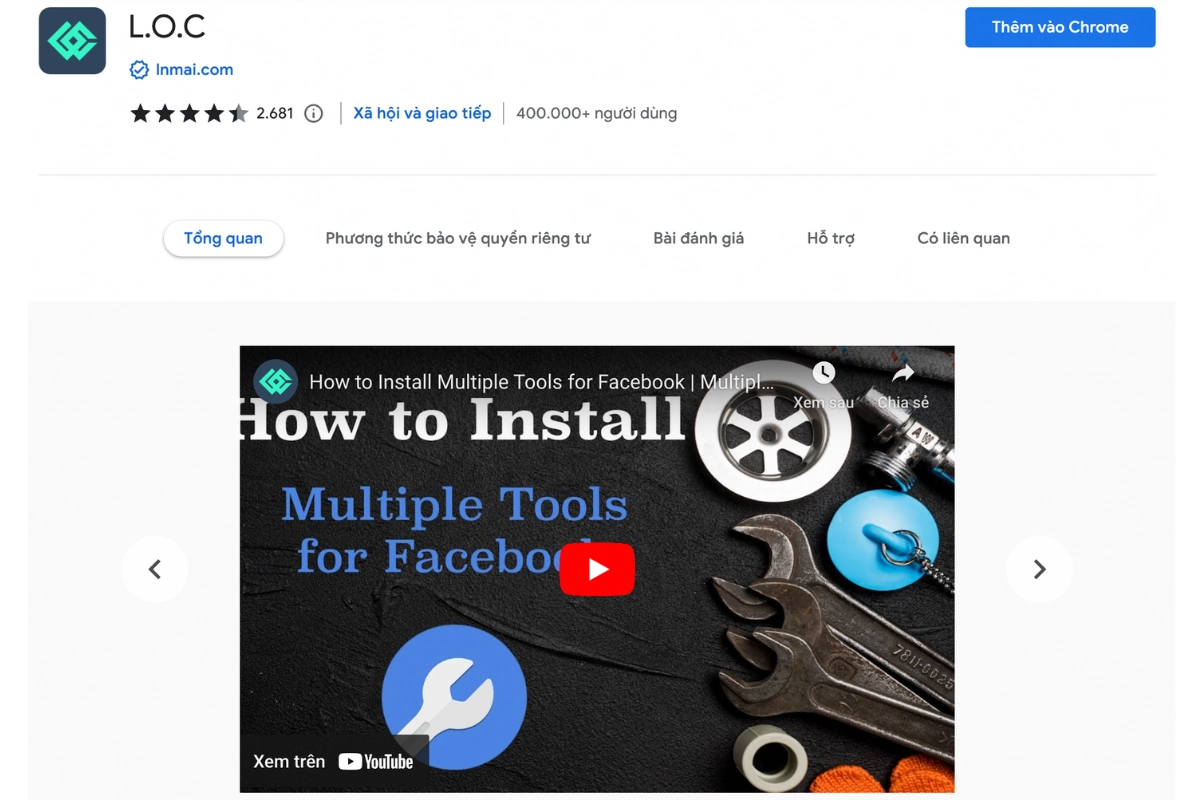This screenshot has width=1200, height=800.
Task: Open the rating info icon
Action: (x=314, y=113)
